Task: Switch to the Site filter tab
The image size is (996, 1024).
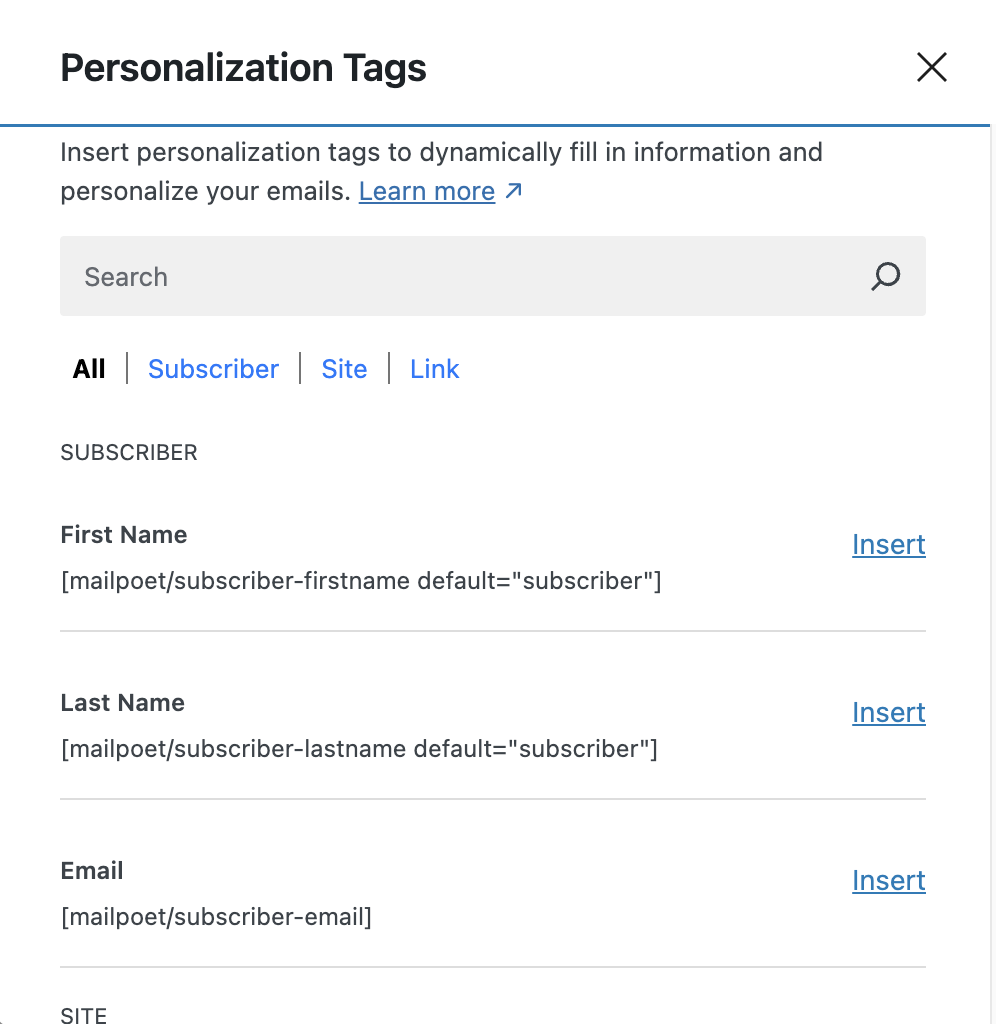Action: tap(344, 369)
